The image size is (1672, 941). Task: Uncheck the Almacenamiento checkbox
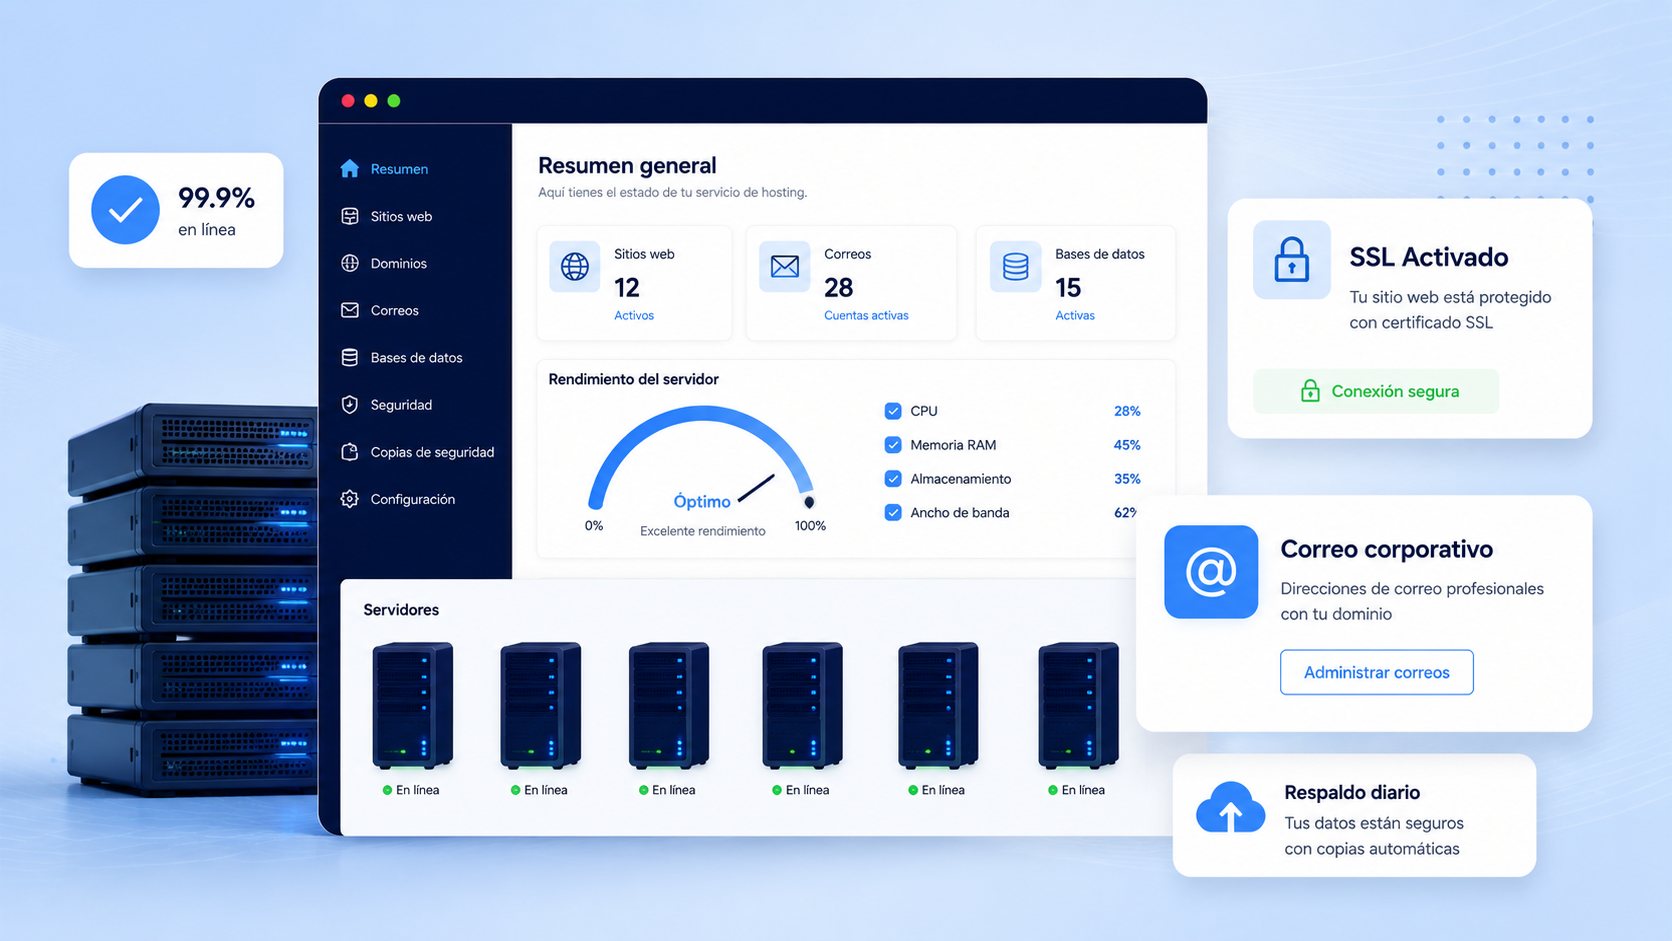[x=893, y=479]
